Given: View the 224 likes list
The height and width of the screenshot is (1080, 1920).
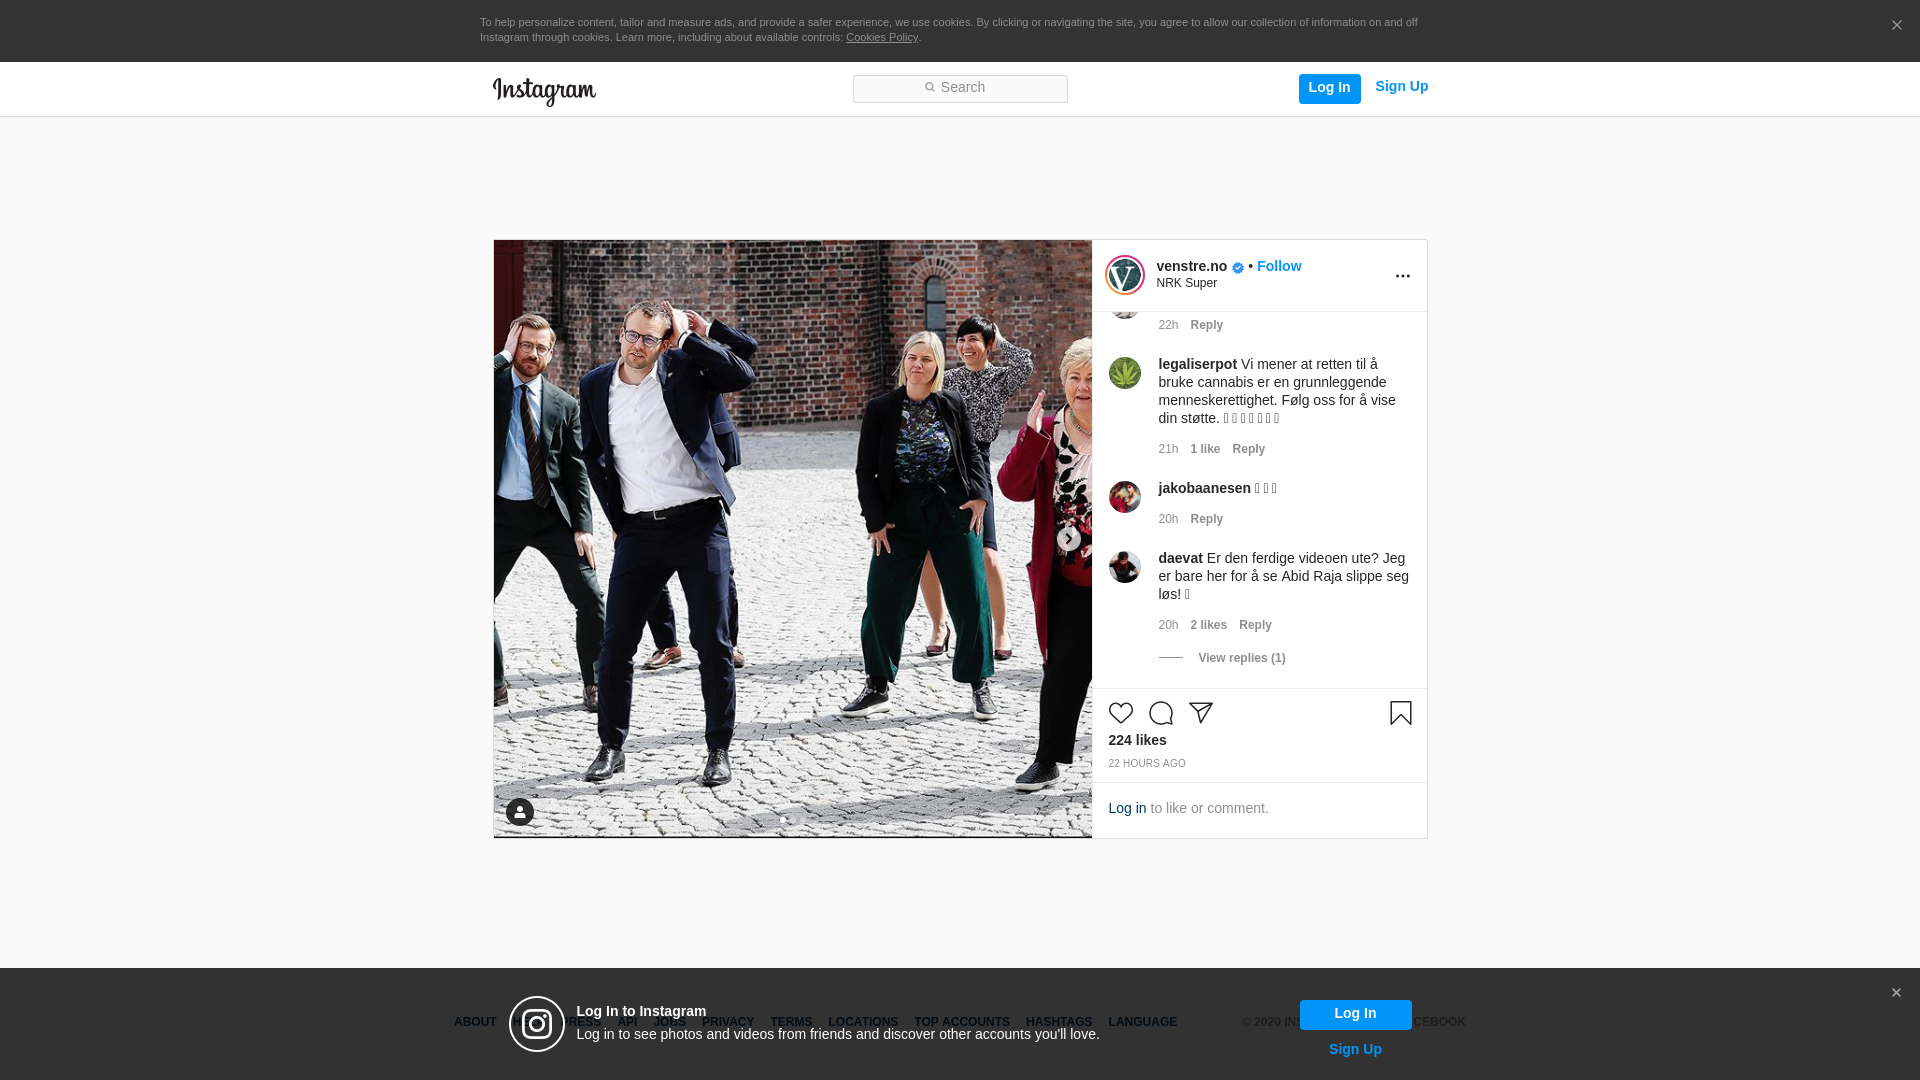Looking at the screenshot, I should click(x=1137, y=740).
